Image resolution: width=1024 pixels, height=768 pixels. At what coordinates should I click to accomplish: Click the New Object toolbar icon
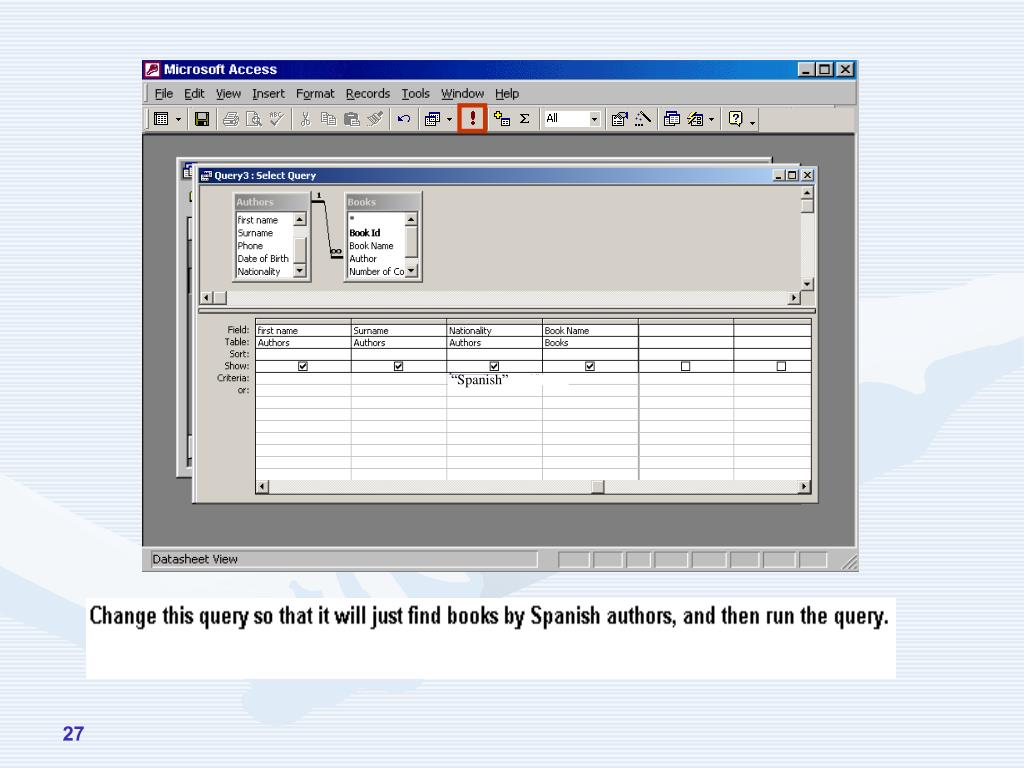coord(696,119)
